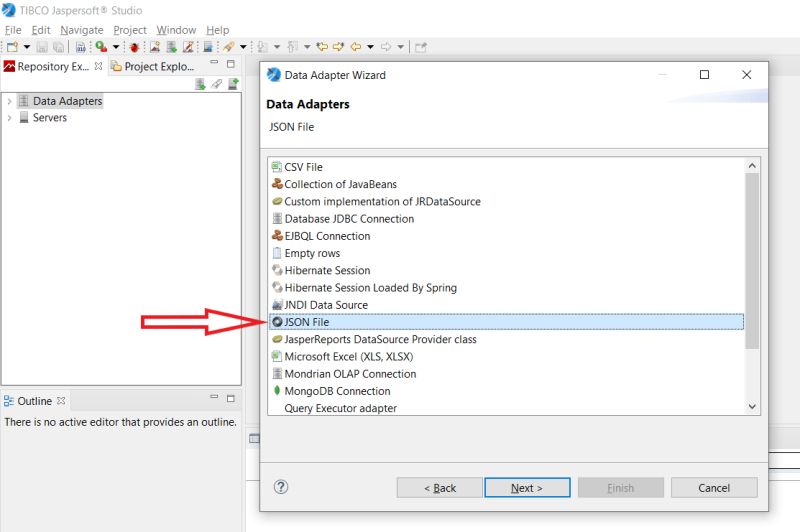Open the Navigate menu
Screen dimensions: 800x532
point(82,30)
